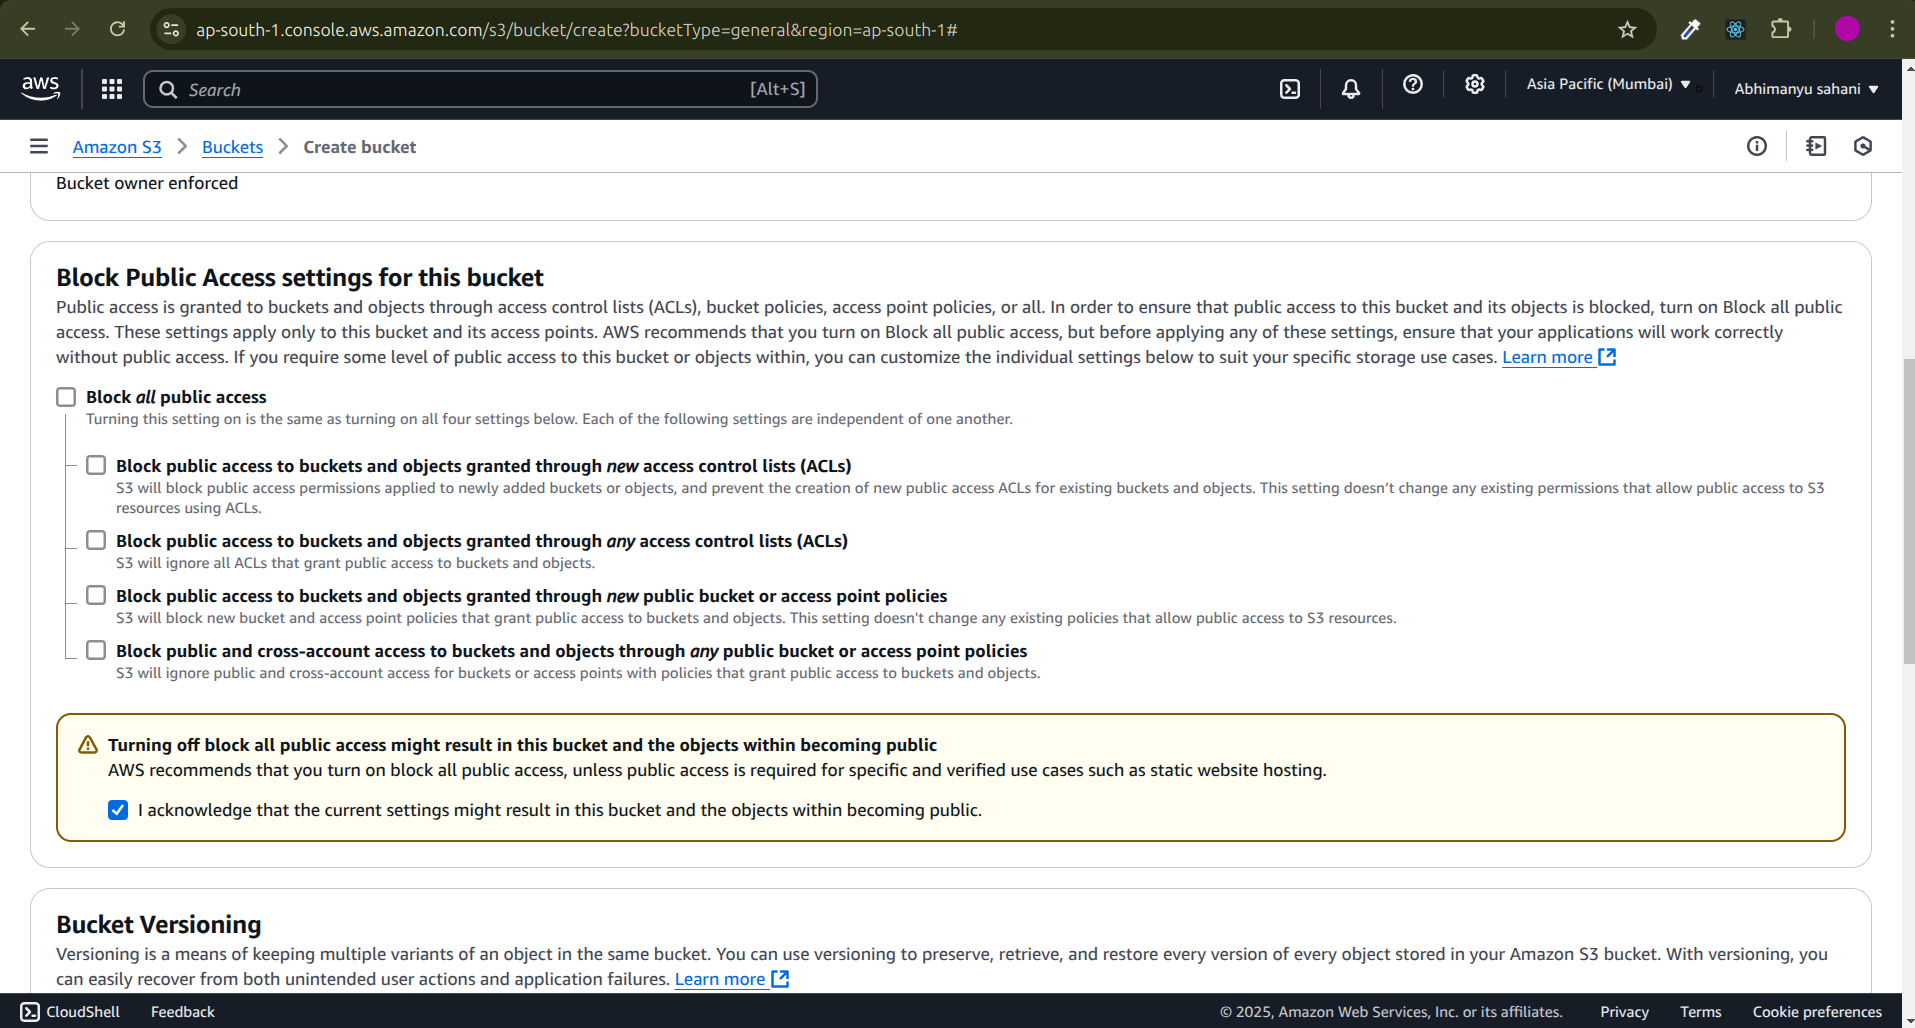Open the browser profile avatar
The height and width of the screenshot is (1028, 1915).
(x=1847, y=29)
